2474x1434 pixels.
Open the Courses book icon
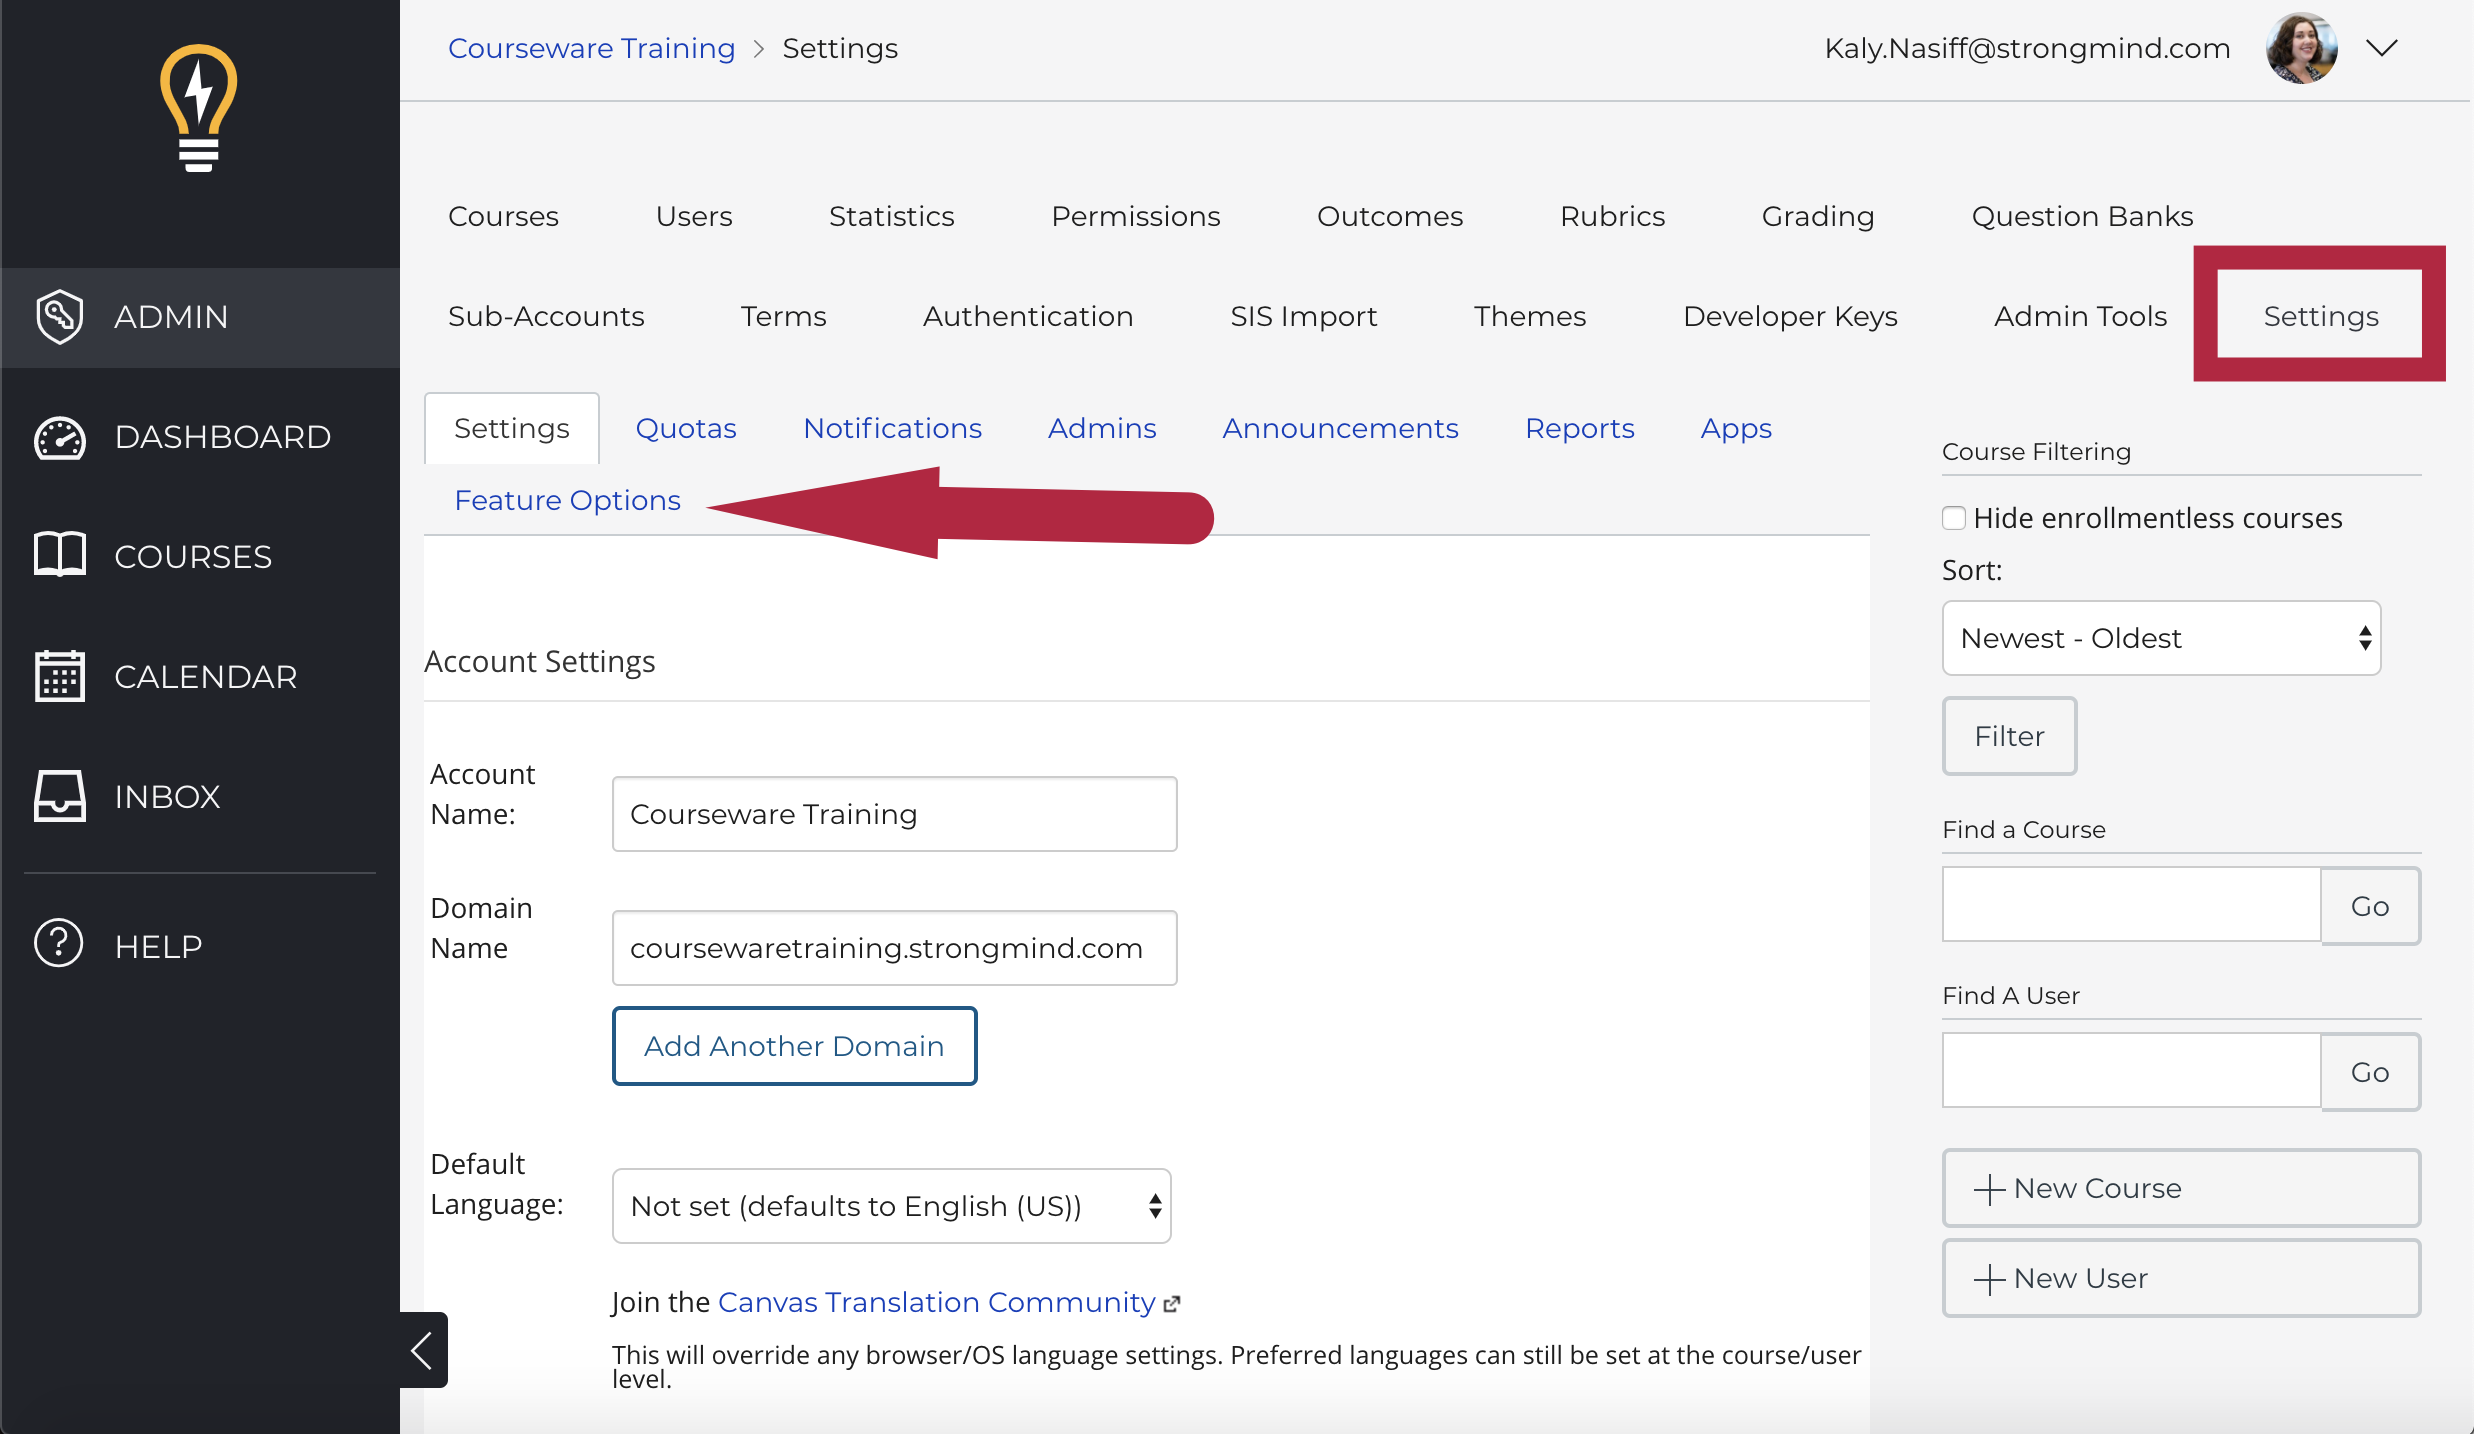[x=60, y=555]
